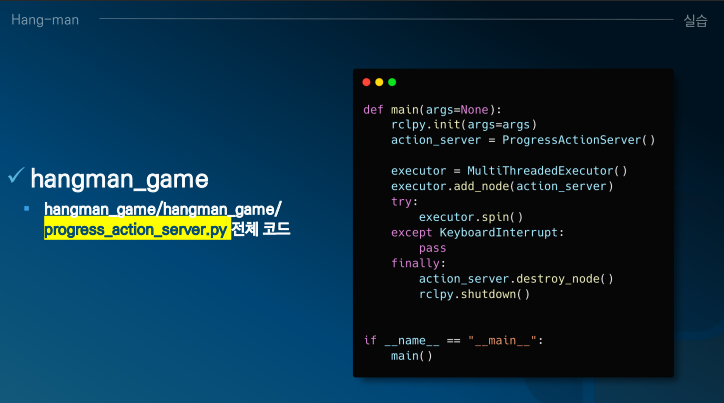Image resolution: width=724 pixels, height=403 pixels.
Task: Click the 실습 label at top right
Action: (x=695, y=20)
